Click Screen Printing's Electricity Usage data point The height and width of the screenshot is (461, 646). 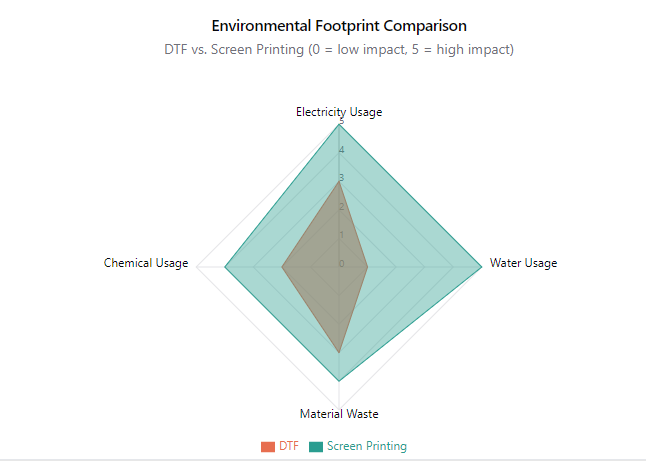(339, 124)
